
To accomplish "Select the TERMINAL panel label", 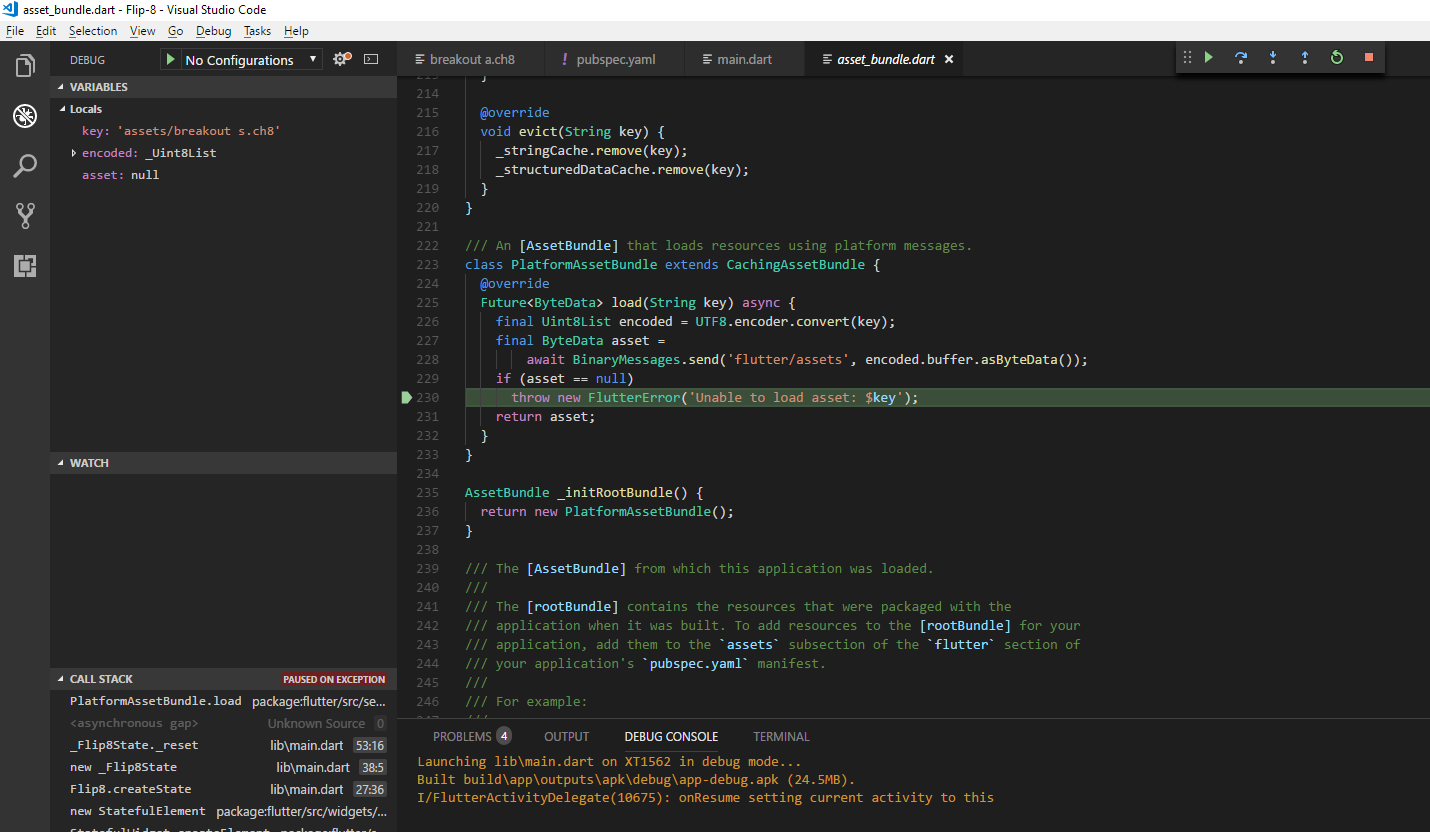I will (x=780, y=736).
